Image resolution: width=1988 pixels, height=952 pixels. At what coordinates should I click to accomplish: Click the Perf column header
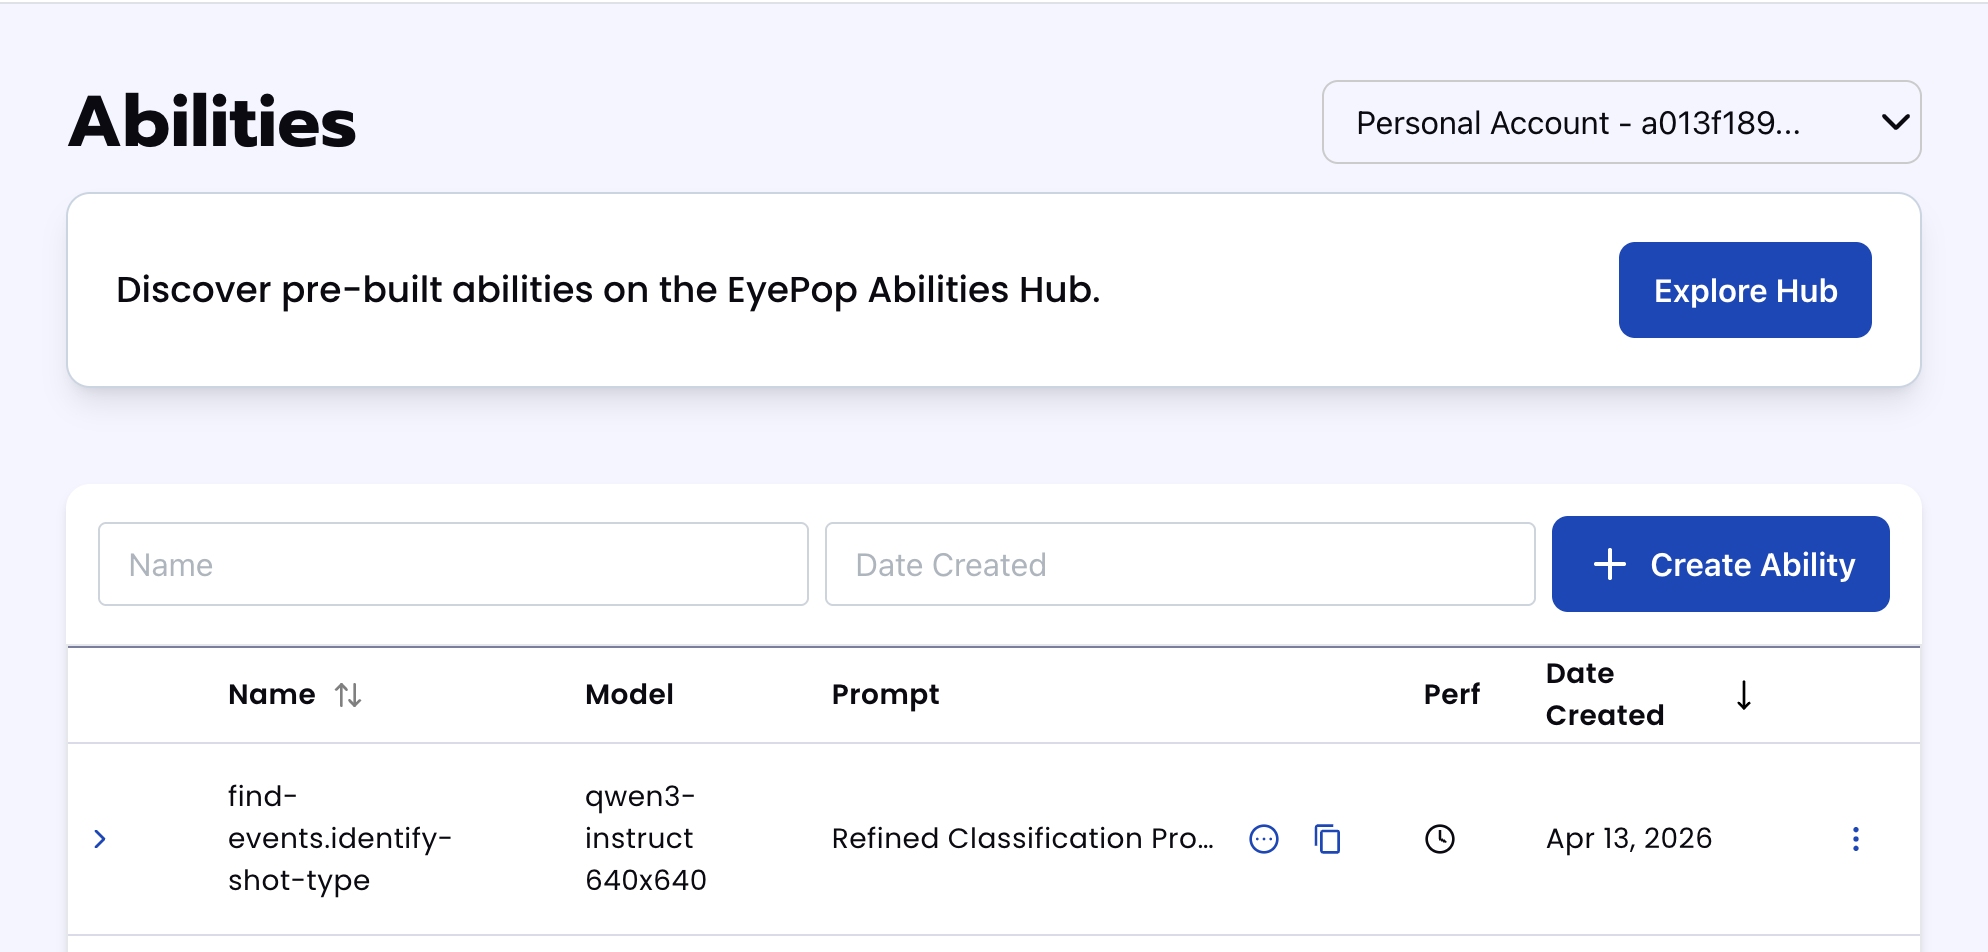(1451, 695)
